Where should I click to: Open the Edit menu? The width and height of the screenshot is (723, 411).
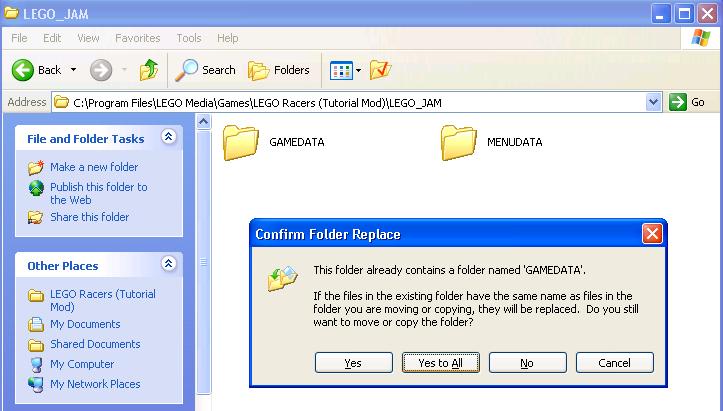coord(52,38)
